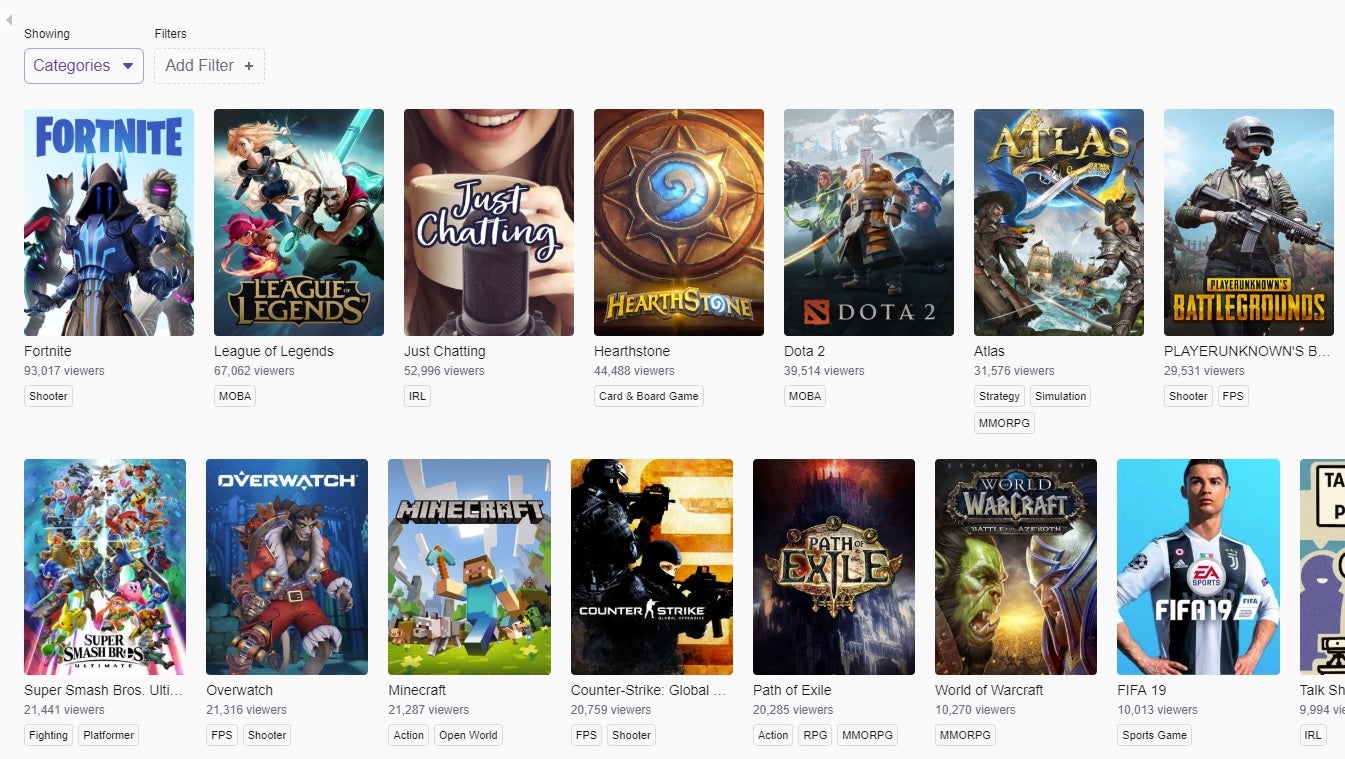
Task: Select the Fighting tag
Action: [x=48, y=735]
